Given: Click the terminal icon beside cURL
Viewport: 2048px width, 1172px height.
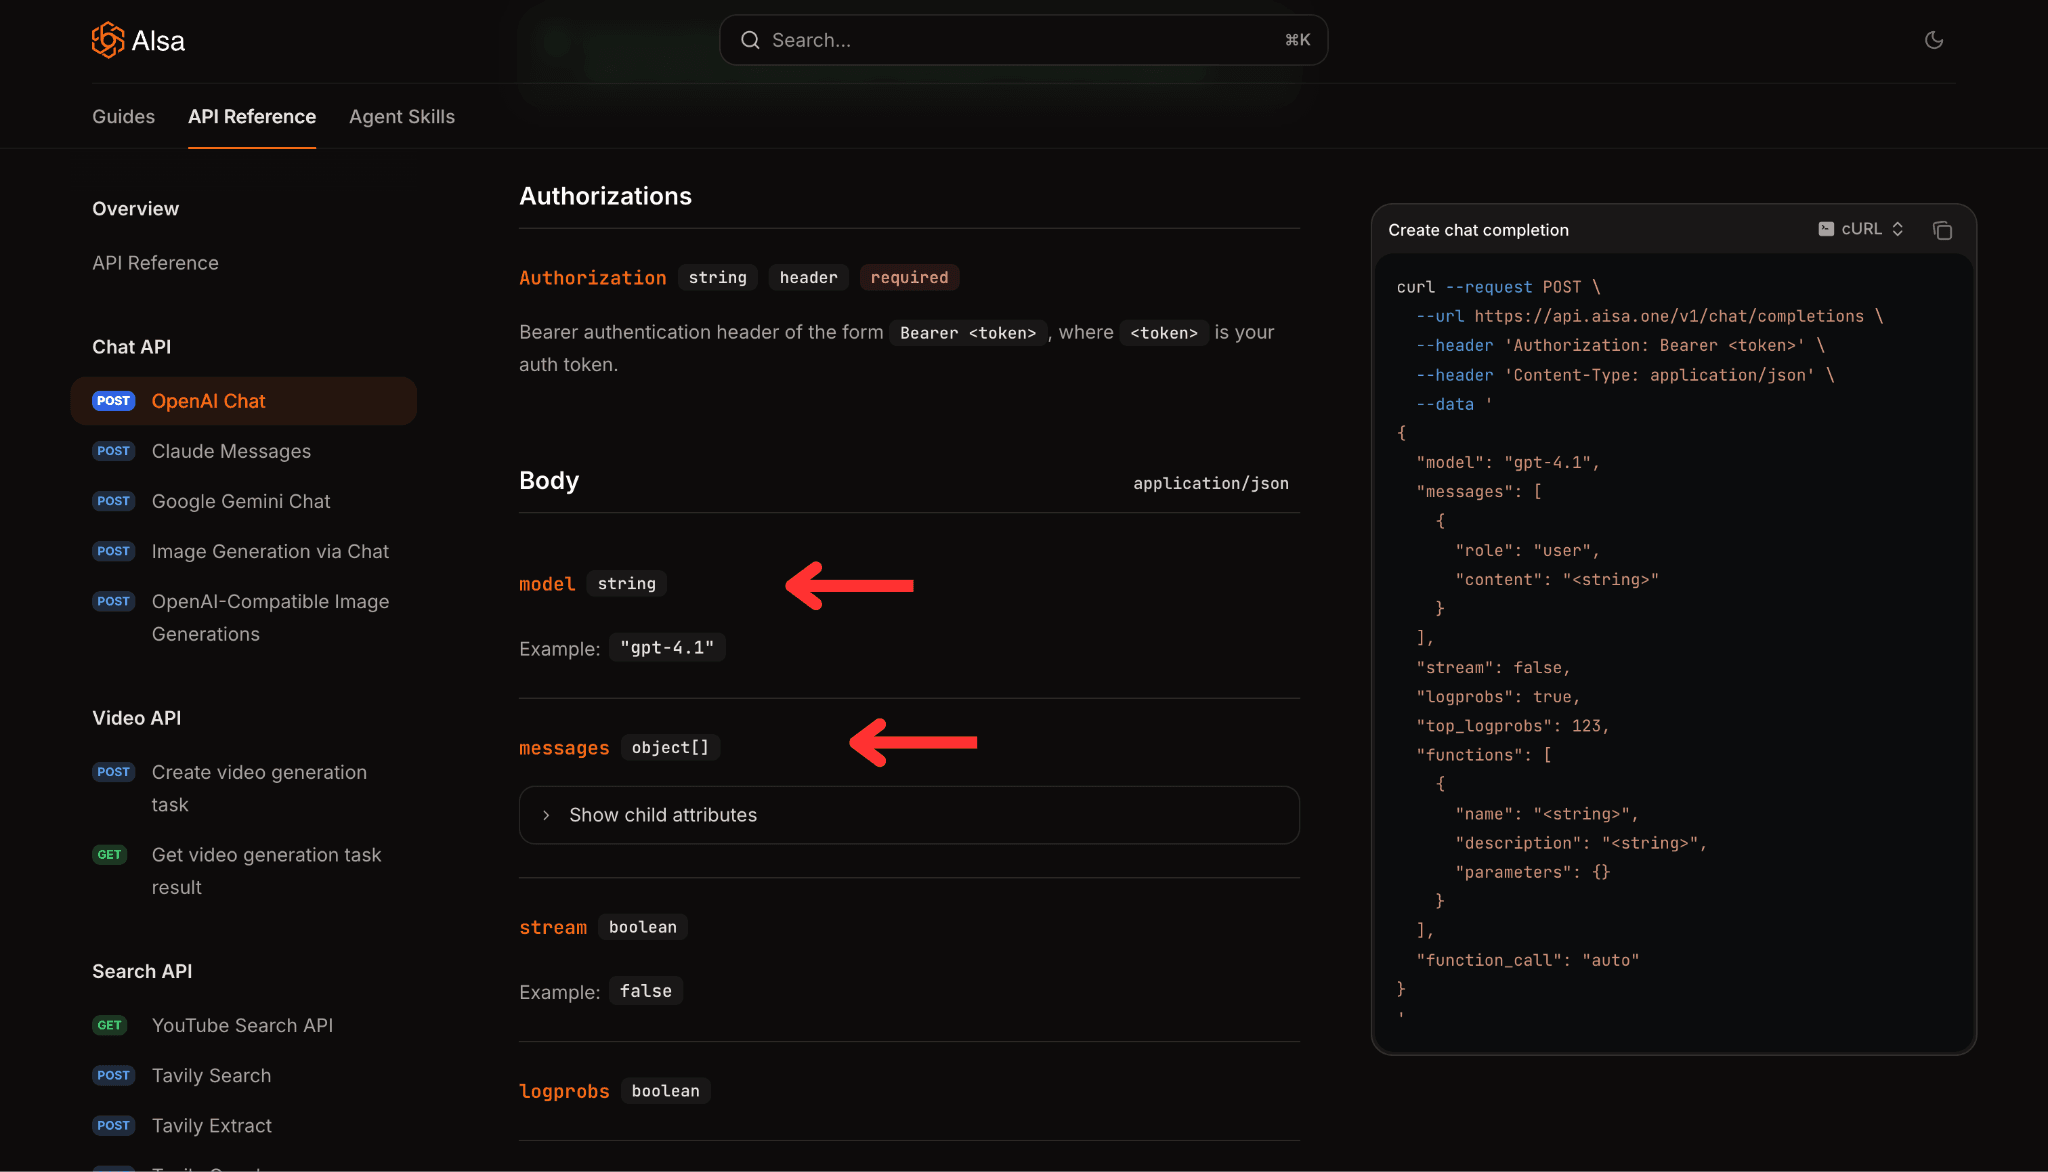Looking at the screenshot, I should point(1826,229).
